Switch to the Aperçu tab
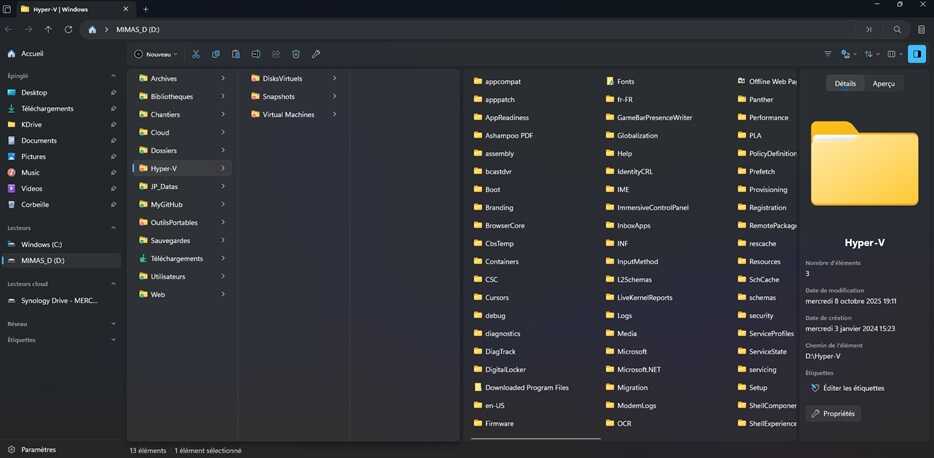Viewport: 934px width, 458px height. (x=883, y=84)
